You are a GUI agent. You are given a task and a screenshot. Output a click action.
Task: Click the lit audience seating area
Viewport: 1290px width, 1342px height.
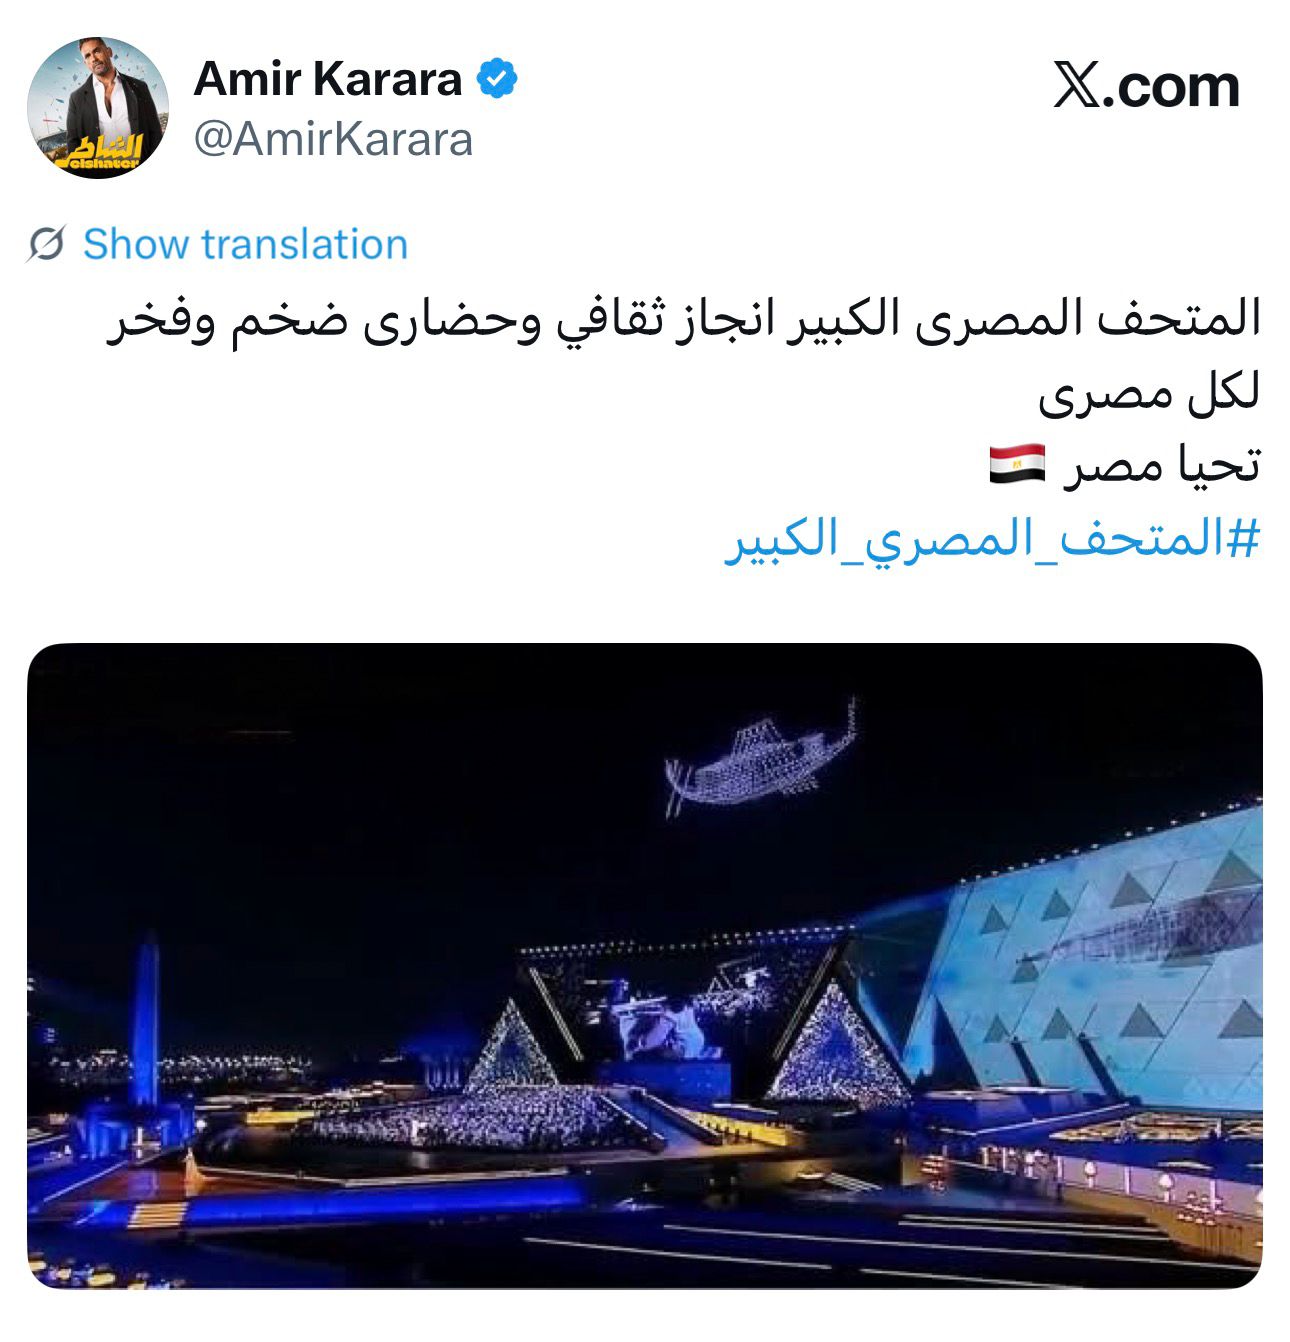pyautogui.click(x=480, y=1115)
